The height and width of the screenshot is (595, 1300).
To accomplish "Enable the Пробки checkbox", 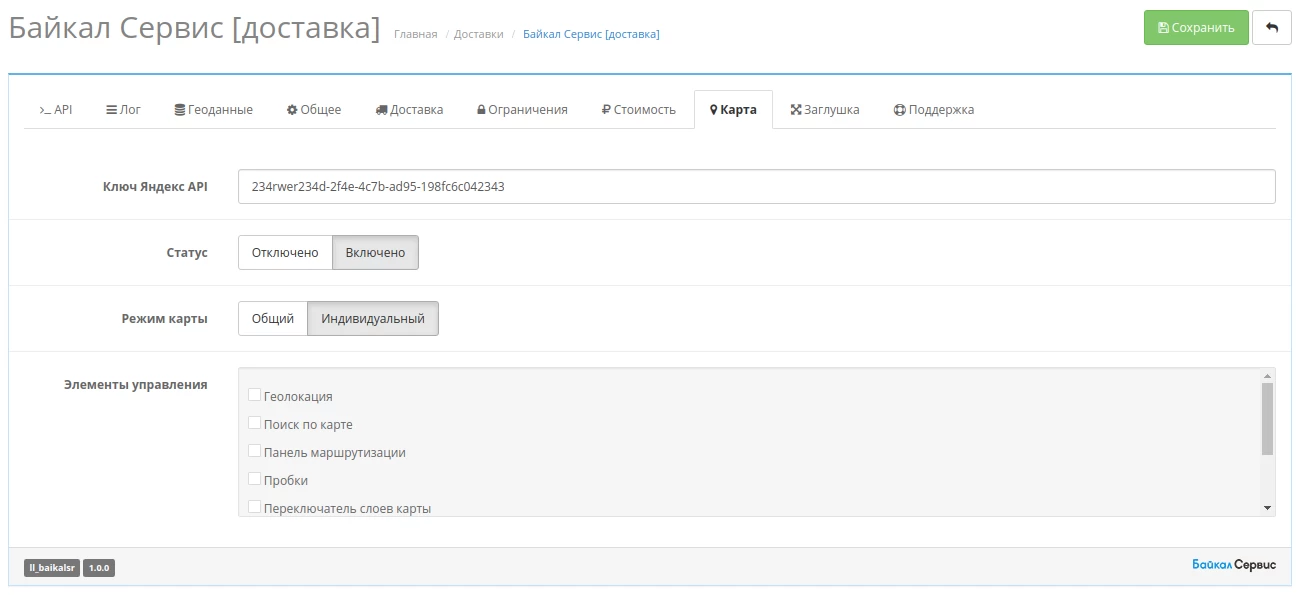I will (x=254, y=480).
